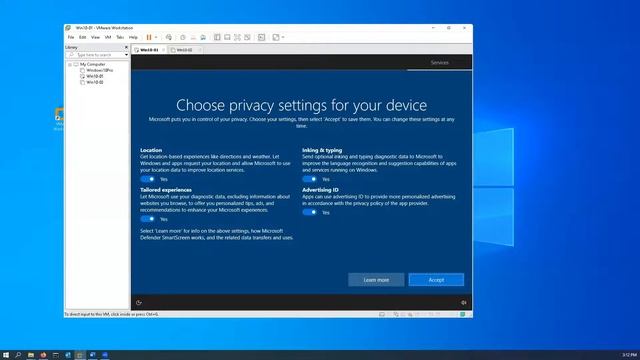This screenshot has height=360, width=640.
Task: Close the Win10-01 tab
Action: click(x=164, y=50)
